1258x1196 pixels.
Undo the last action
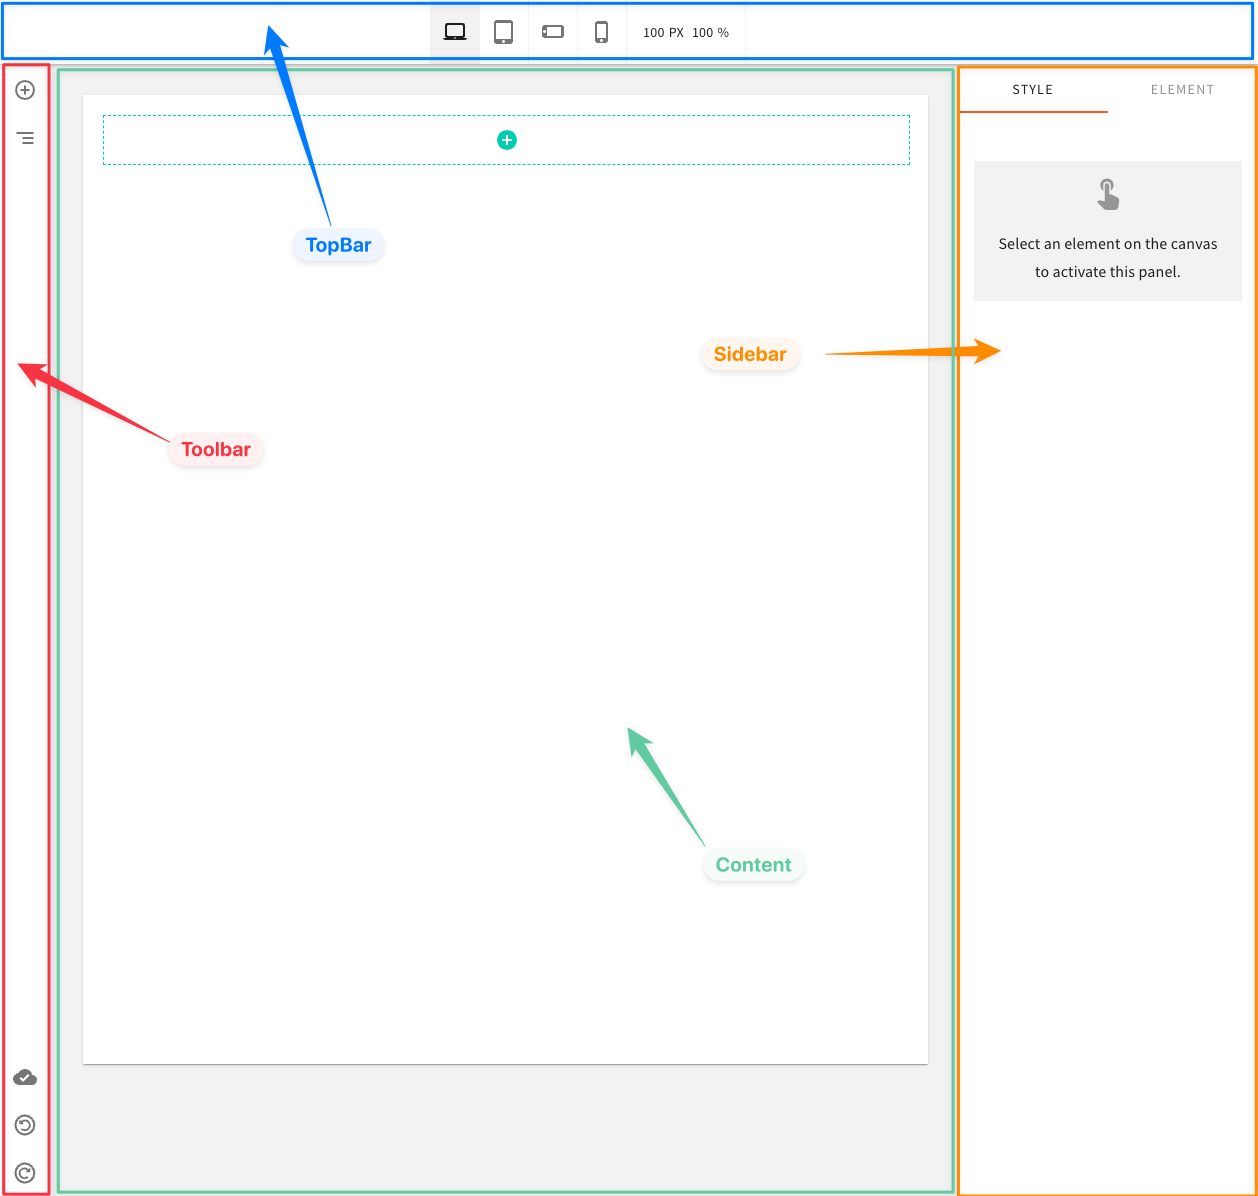tap(25, 1125)
